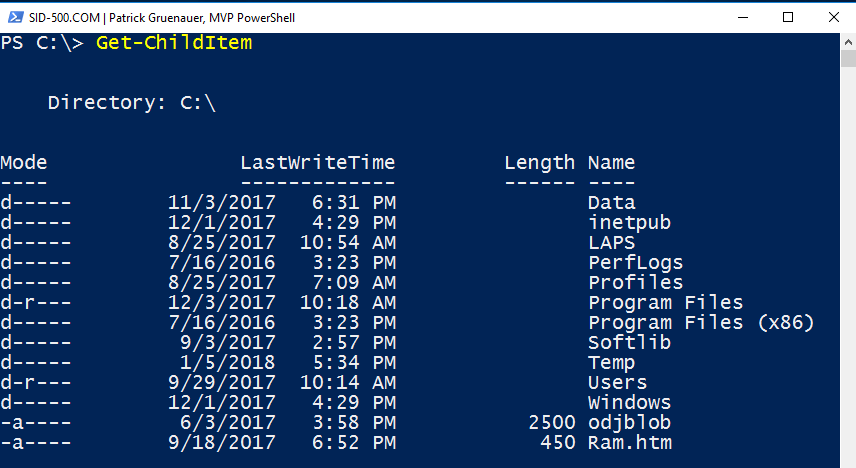Click the Directory: C:\ line
Image resolution: width=856 pixels, height=468 pixels.
pos(132,102)
